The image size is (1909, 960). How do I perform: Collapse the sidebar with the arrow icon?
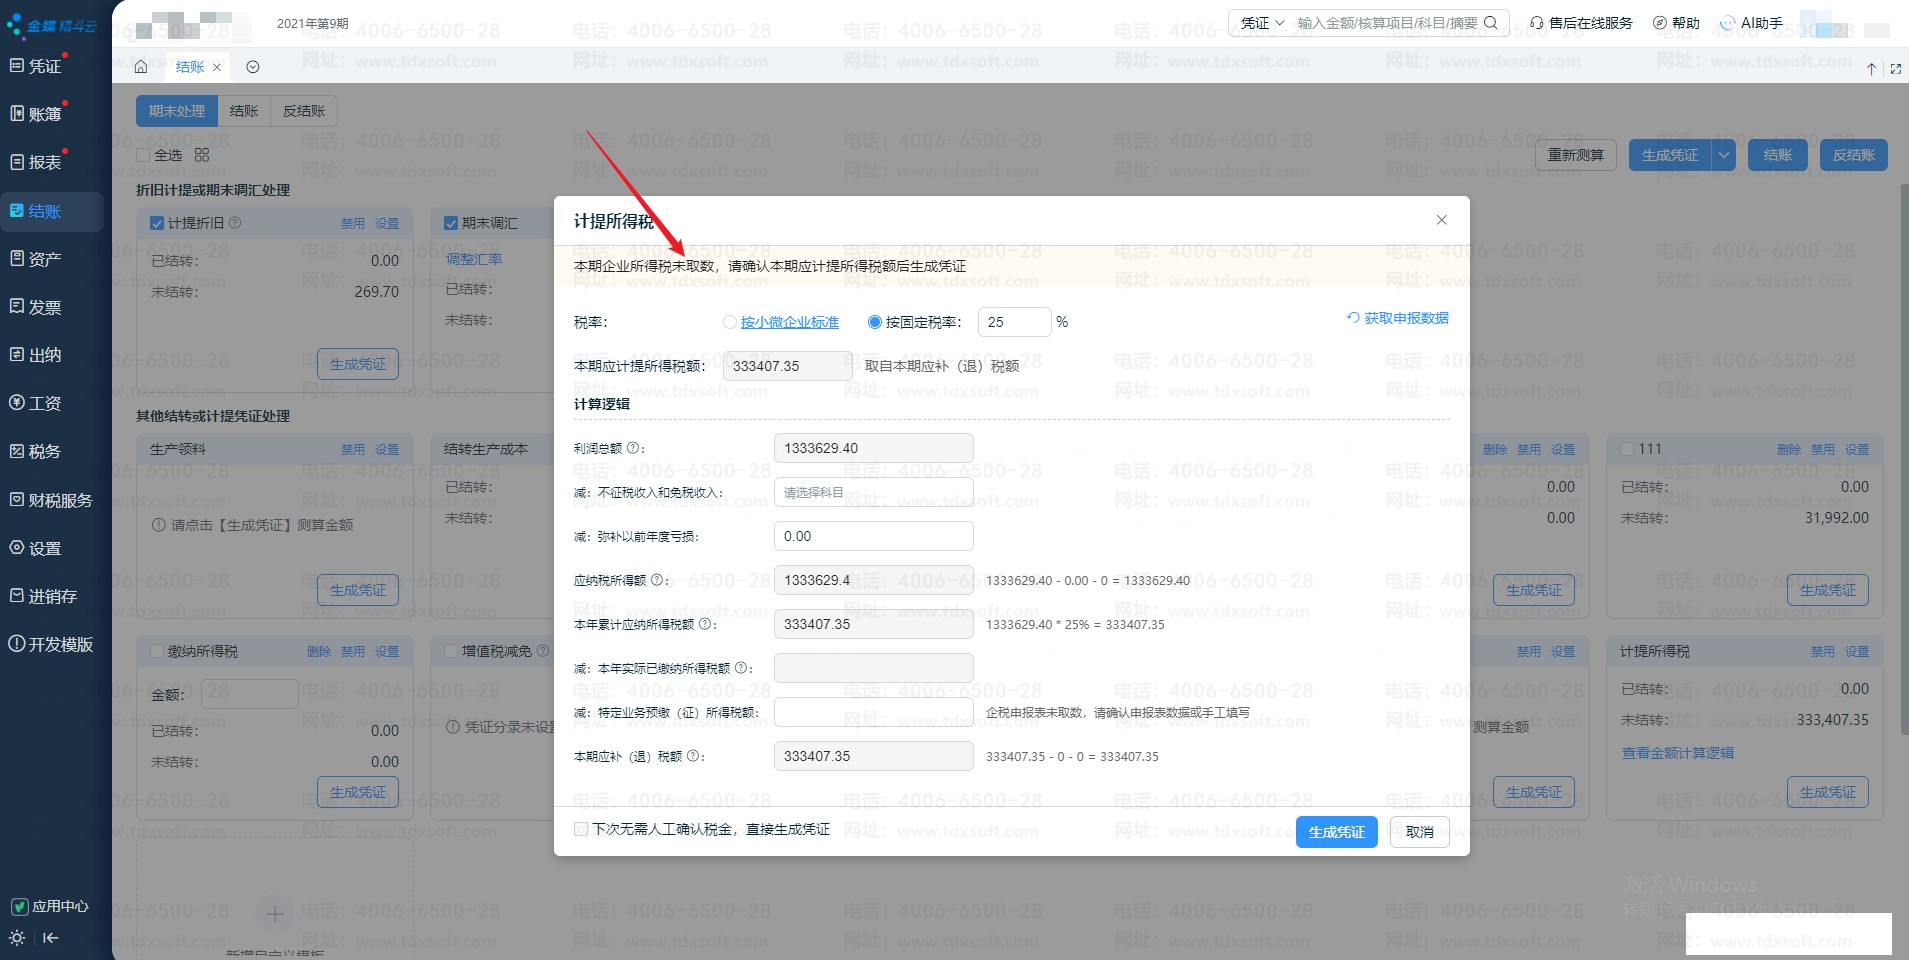pyautogui.click(x=50, y=938)
